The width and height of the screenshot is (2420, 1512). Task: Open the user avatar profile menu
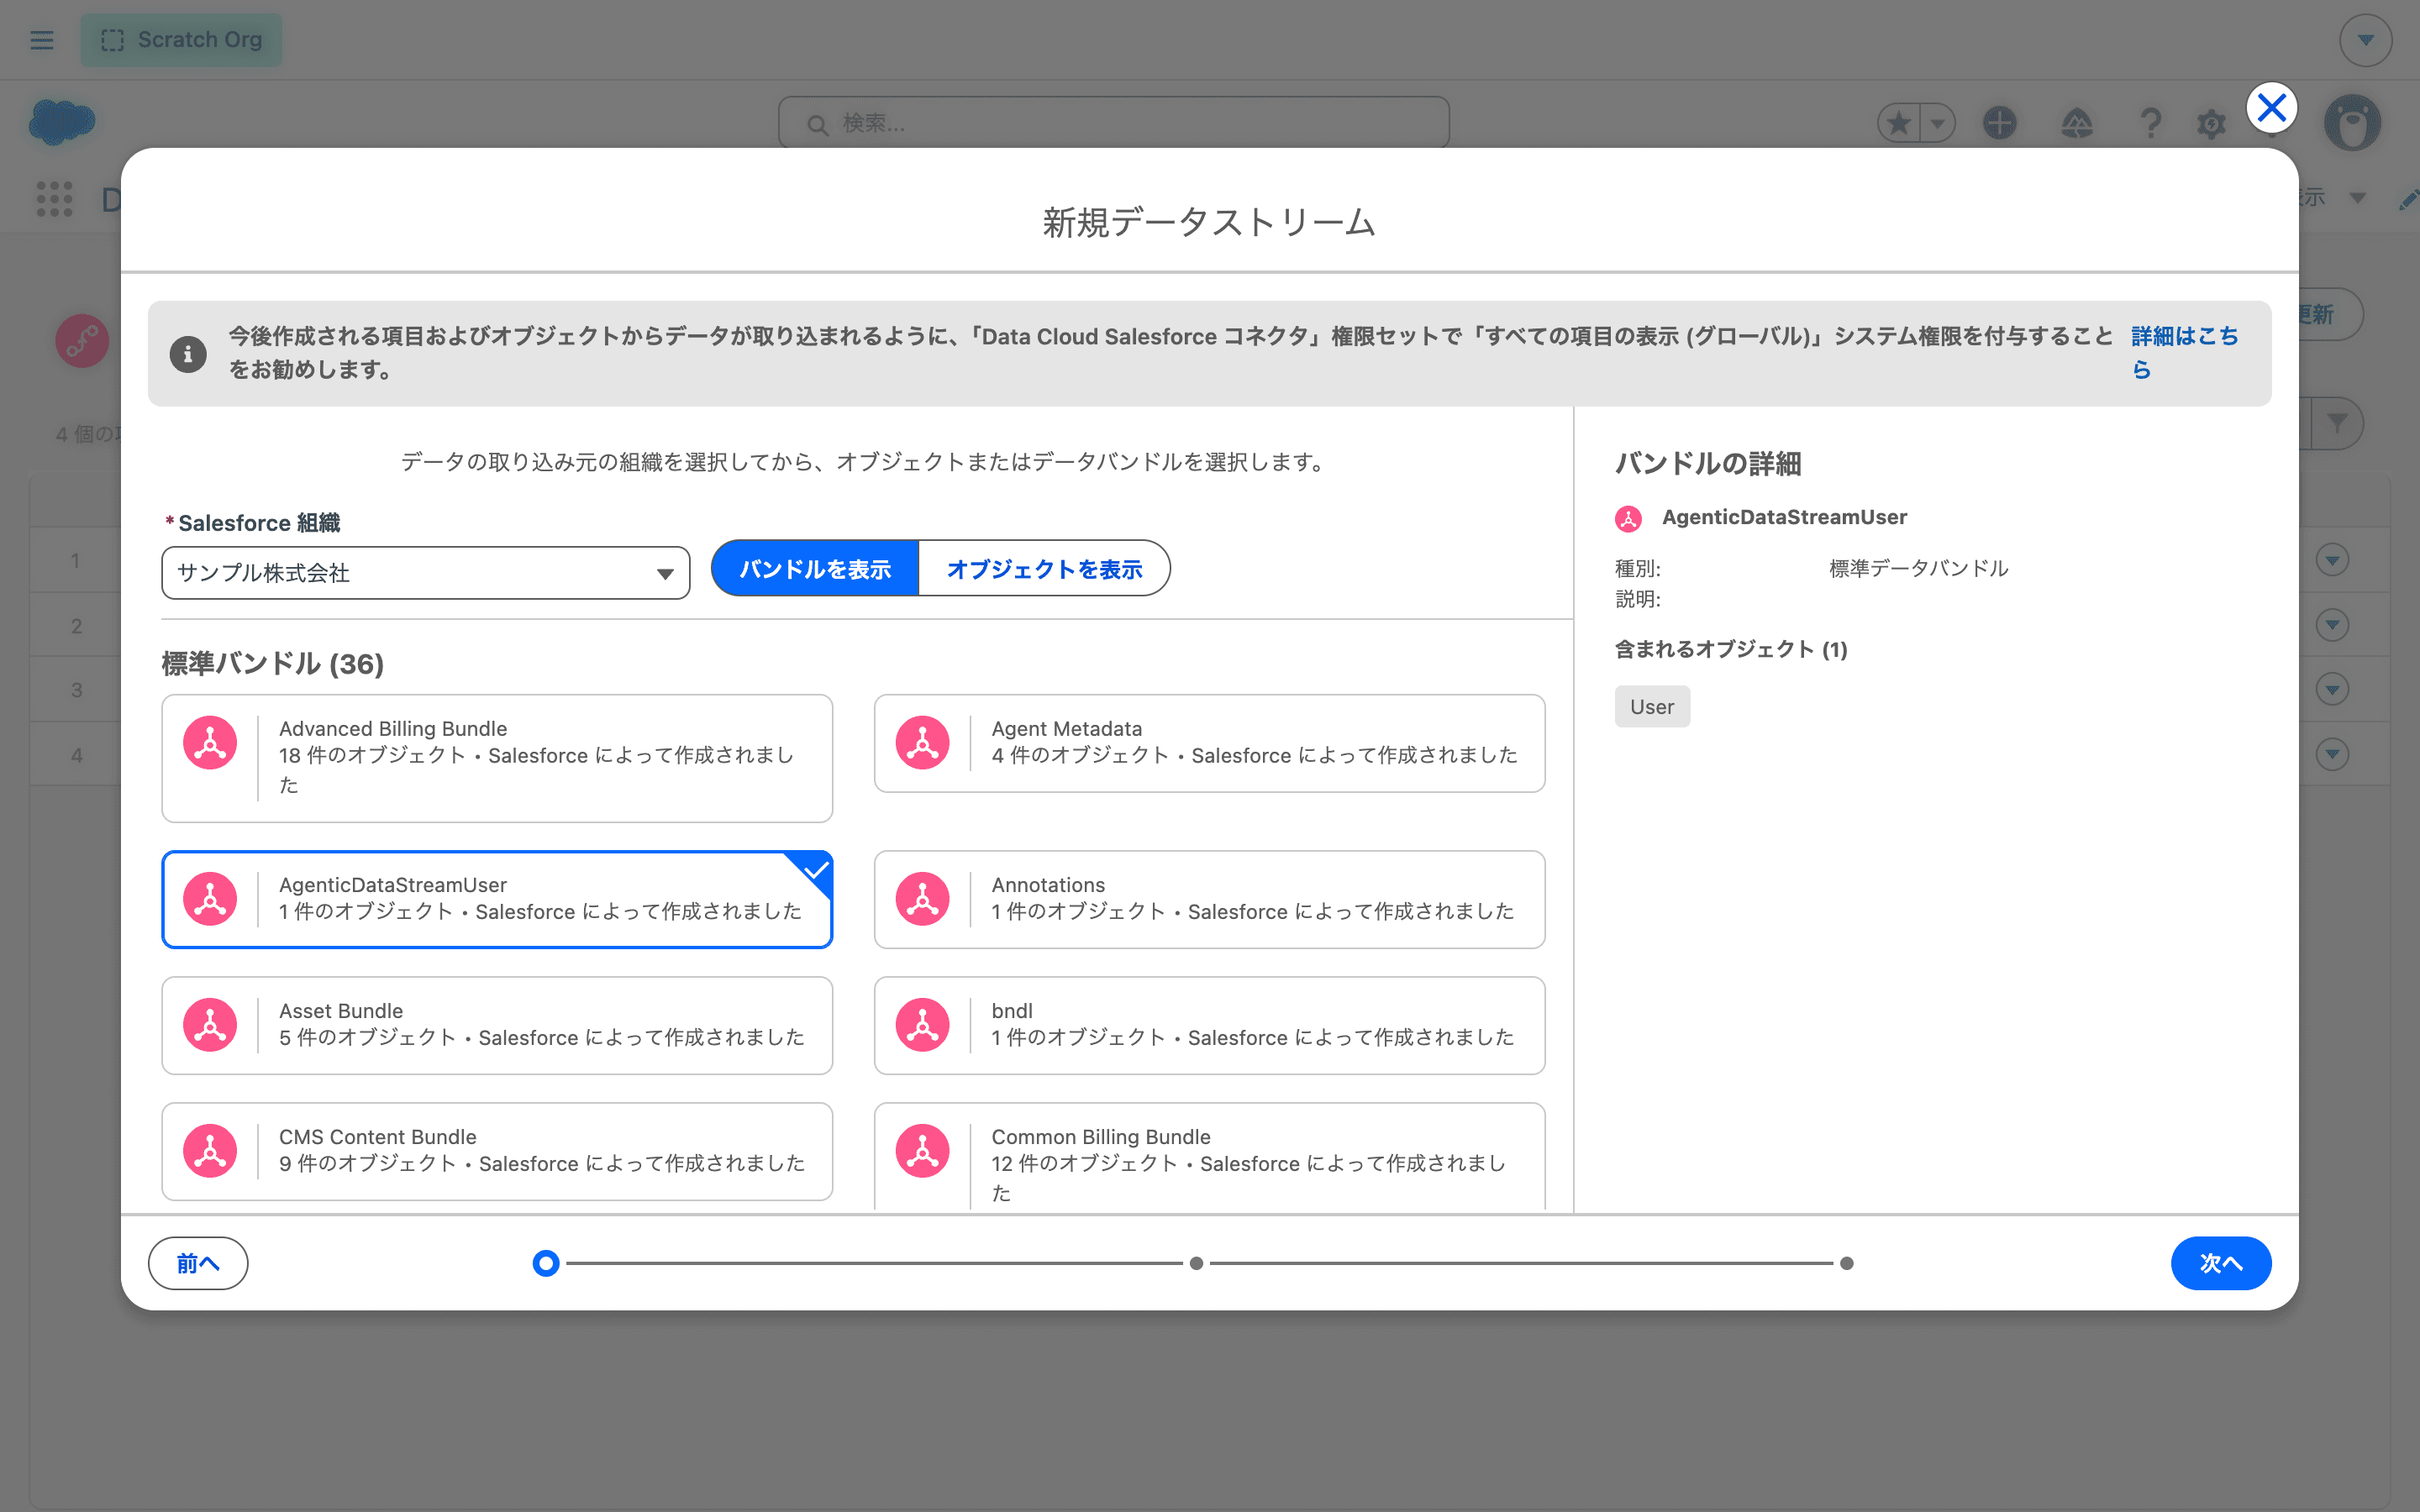click(2352, 123)
